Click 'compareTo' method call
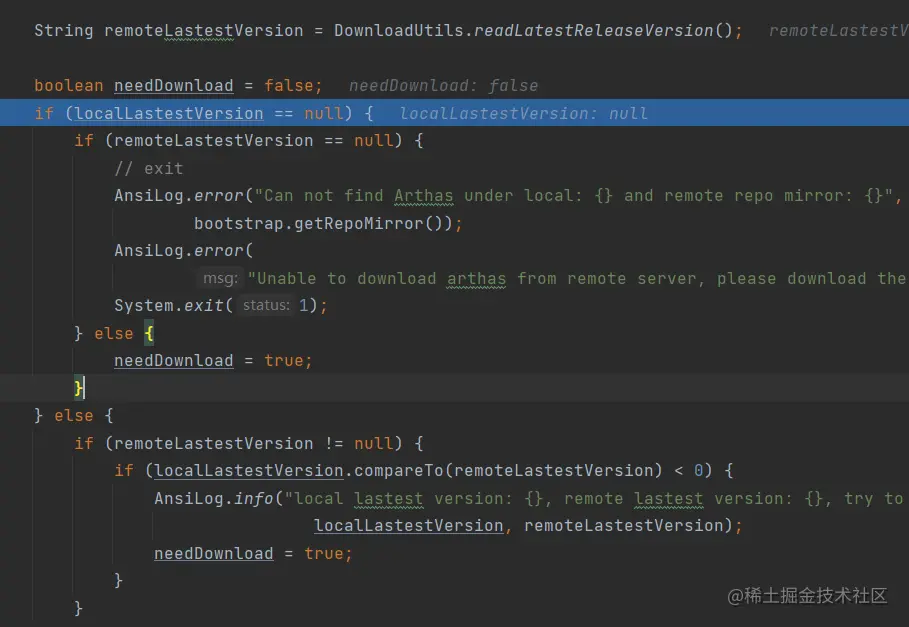The width and height of the screenshot is (909, 627). pos(399,471)
